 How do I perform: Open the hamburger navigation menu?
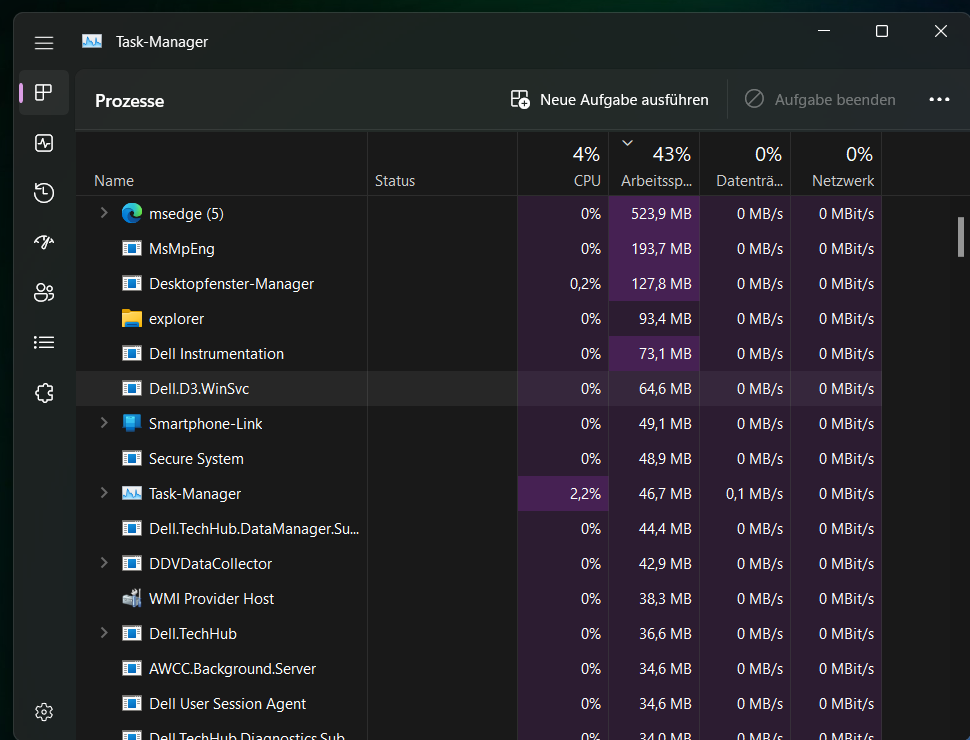[x=43, y=43]
